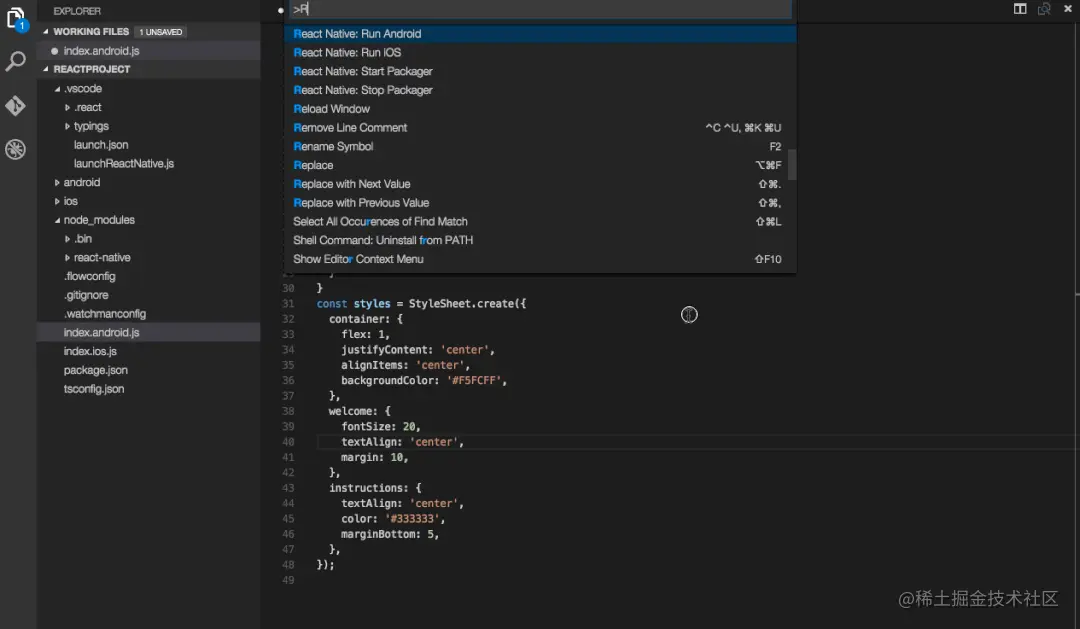Select Replace with Next Value

[540, 184]
